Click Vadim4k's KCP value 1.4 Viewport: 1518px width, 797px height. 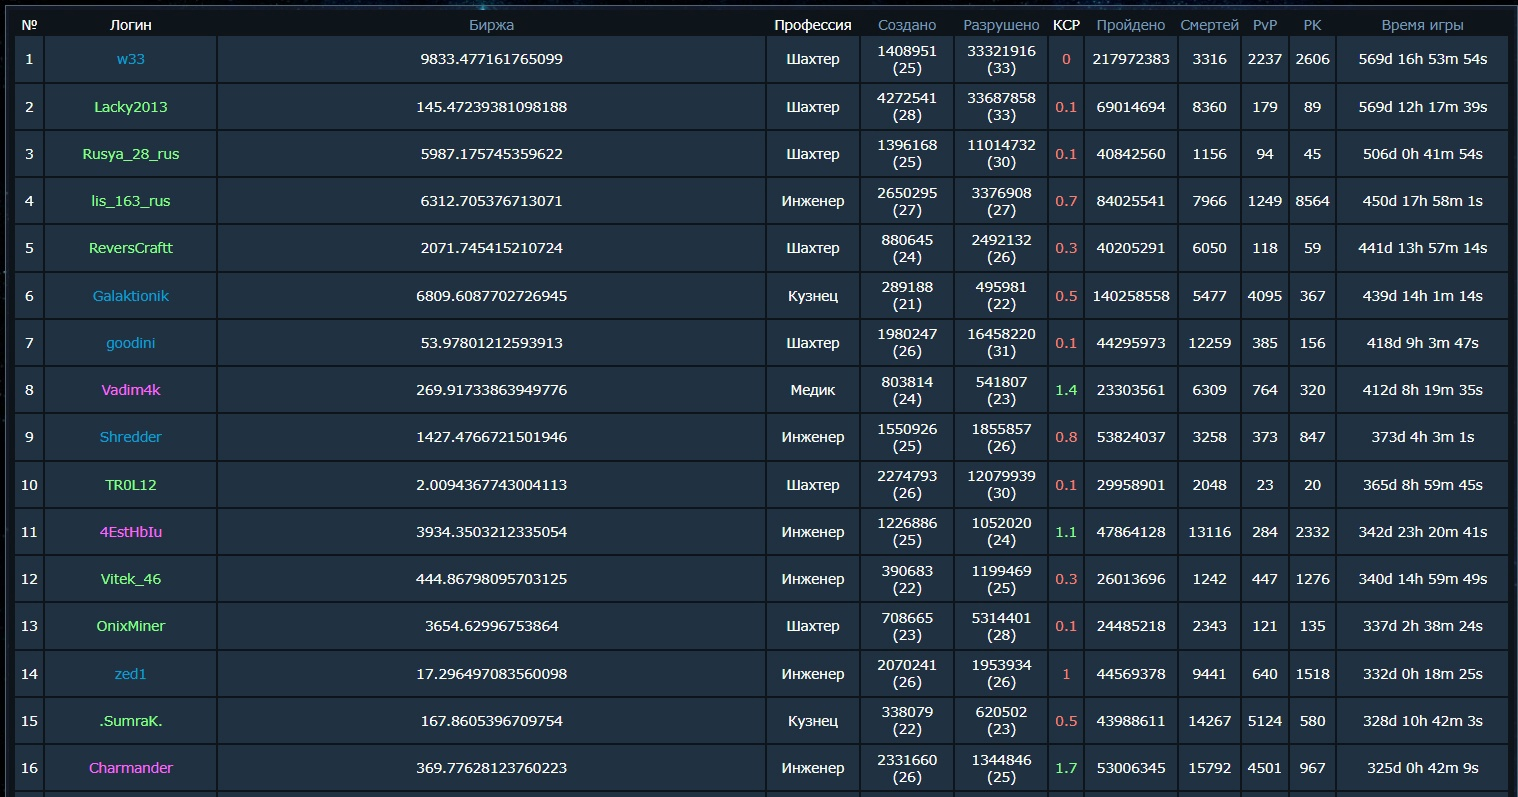tap(1066, 390)
